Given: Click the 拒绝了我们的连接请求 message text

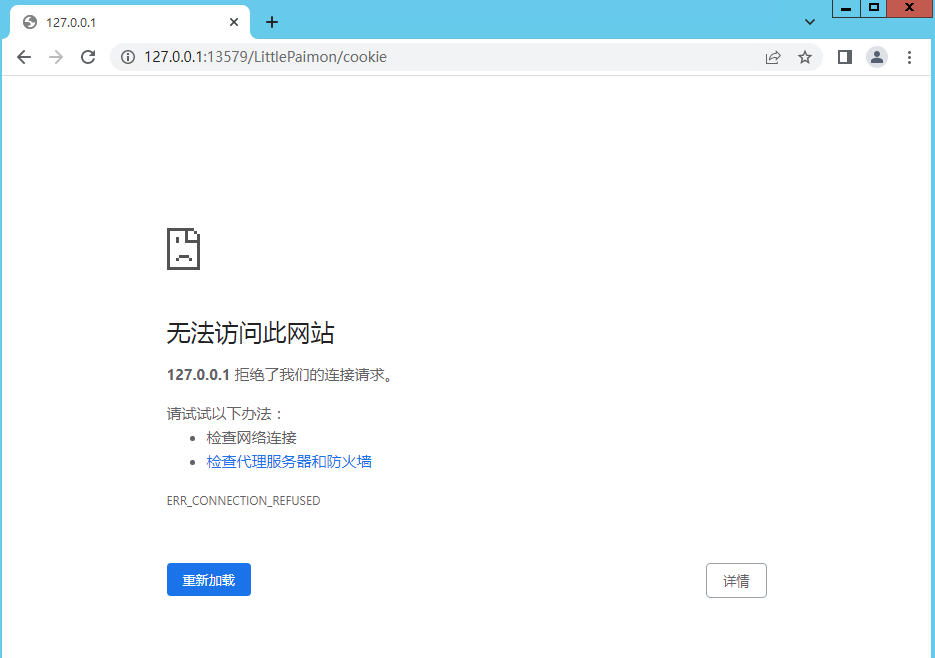Looking at the screenshot, I should point(314,375).
